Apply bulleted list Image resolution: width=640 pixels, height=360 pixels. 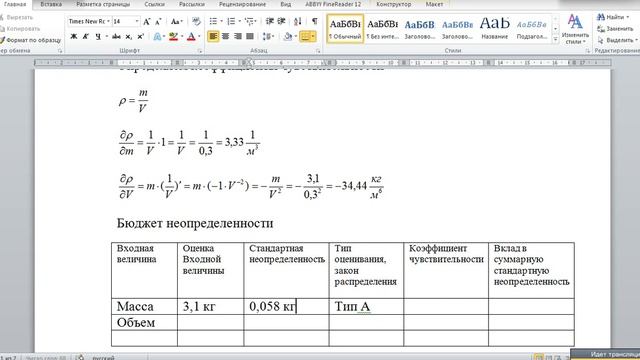213,21
